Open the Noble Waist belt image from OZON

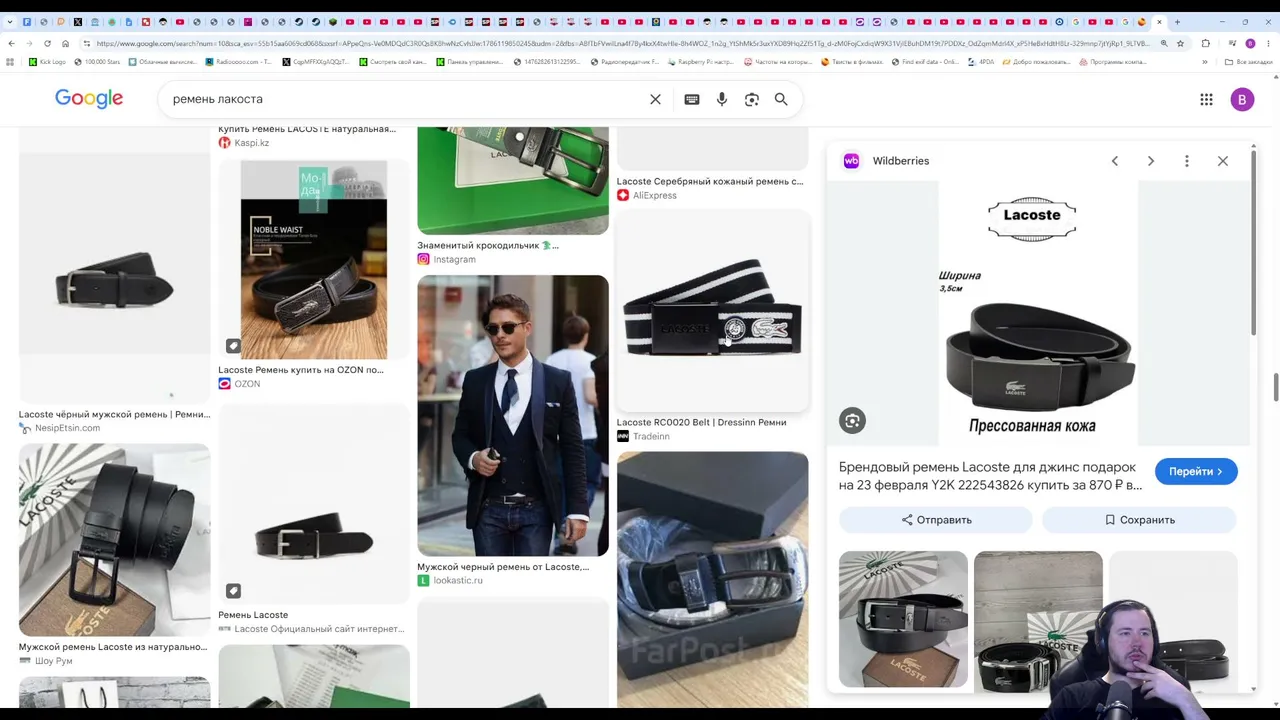click(x=314, y=260)
